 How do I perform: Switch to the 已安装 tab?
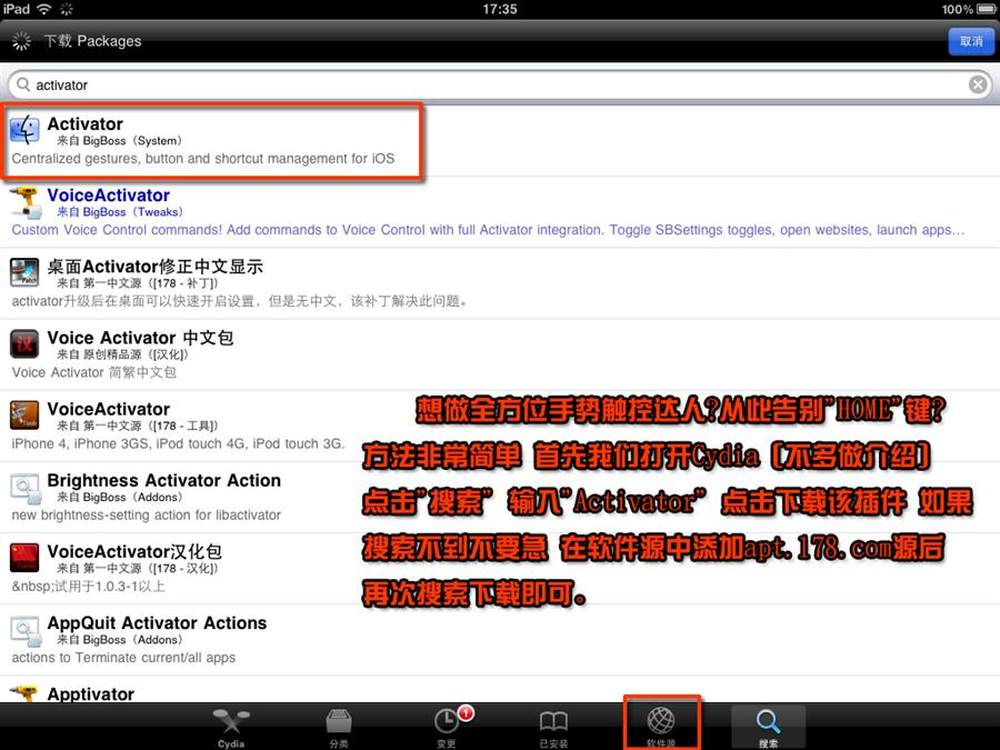click(554, 726)
